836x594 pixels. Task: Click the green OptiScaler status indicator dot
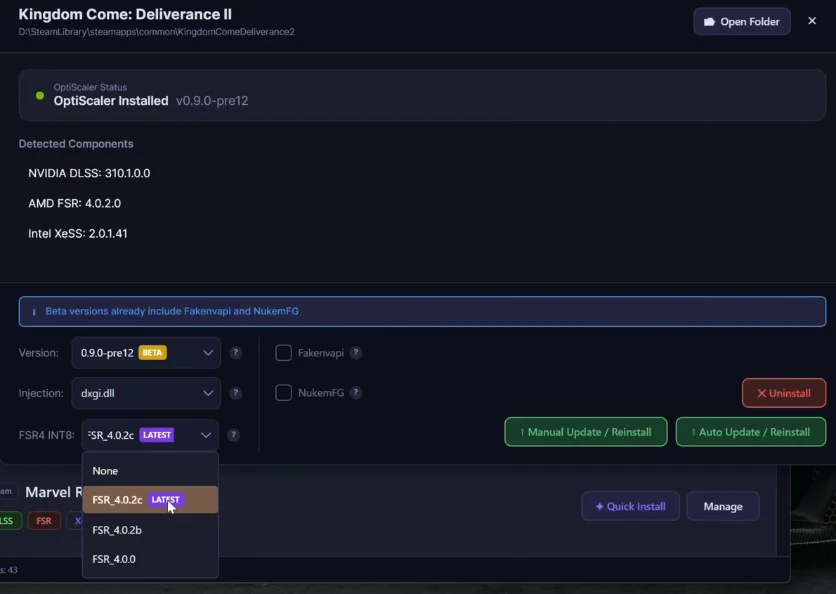click(x=40, y=96)
